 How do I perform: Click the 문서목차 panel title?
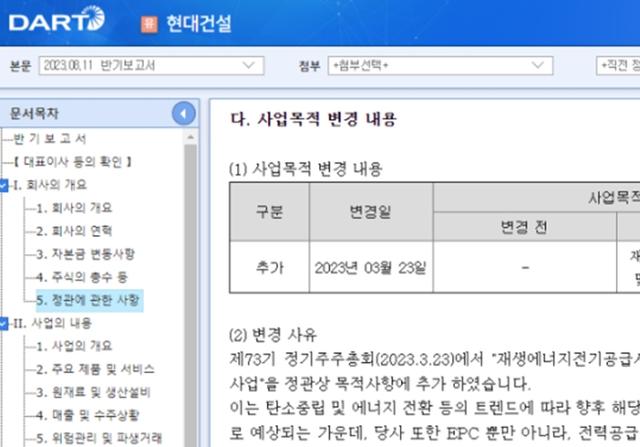[34, 113]
